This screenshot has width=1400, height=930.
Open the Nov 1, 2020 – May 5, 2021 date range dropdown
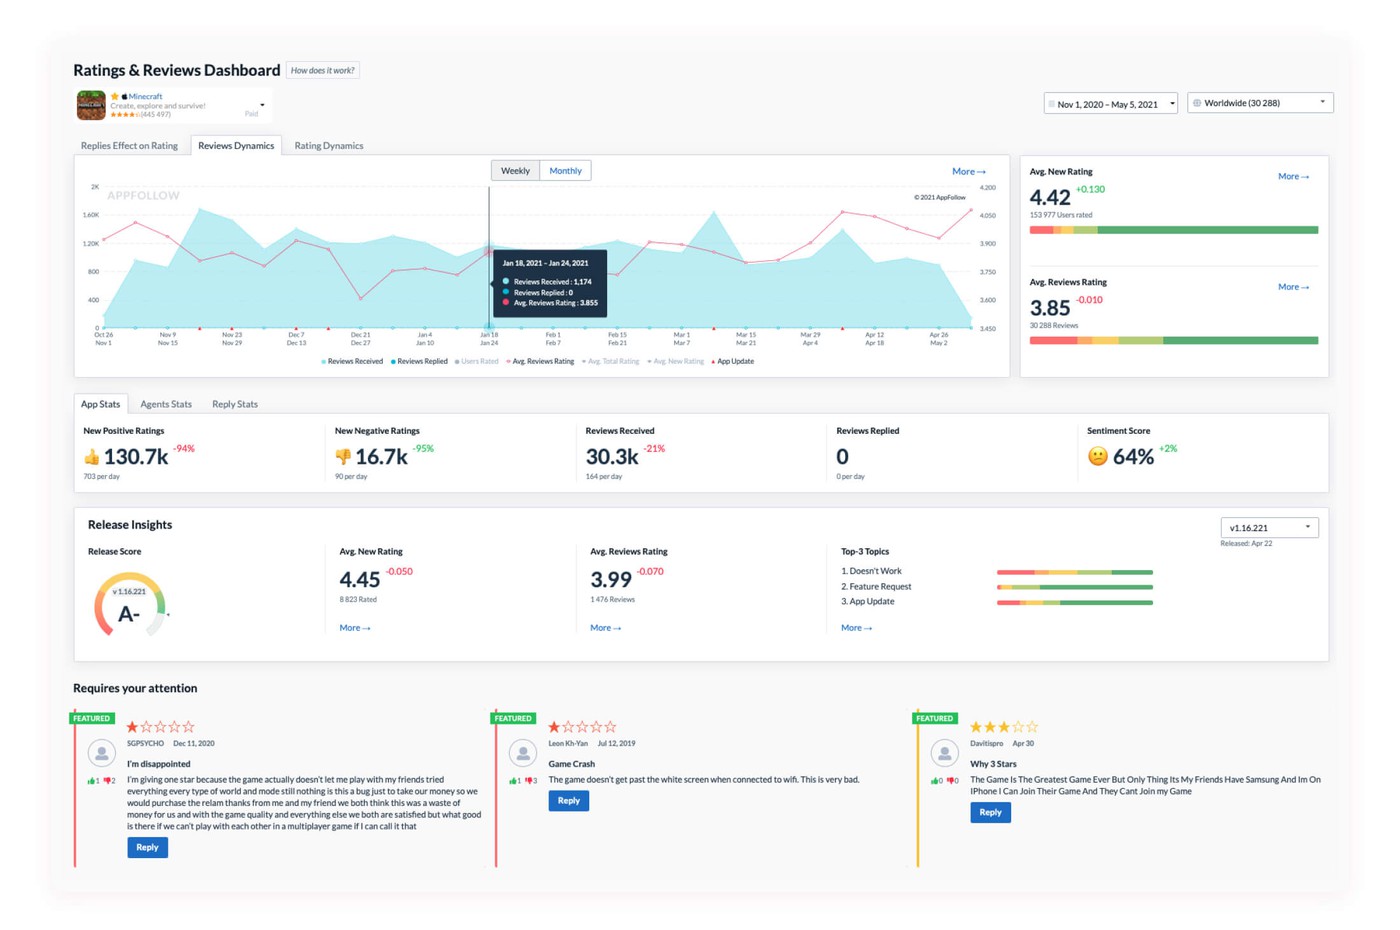tap(1110, 104)
